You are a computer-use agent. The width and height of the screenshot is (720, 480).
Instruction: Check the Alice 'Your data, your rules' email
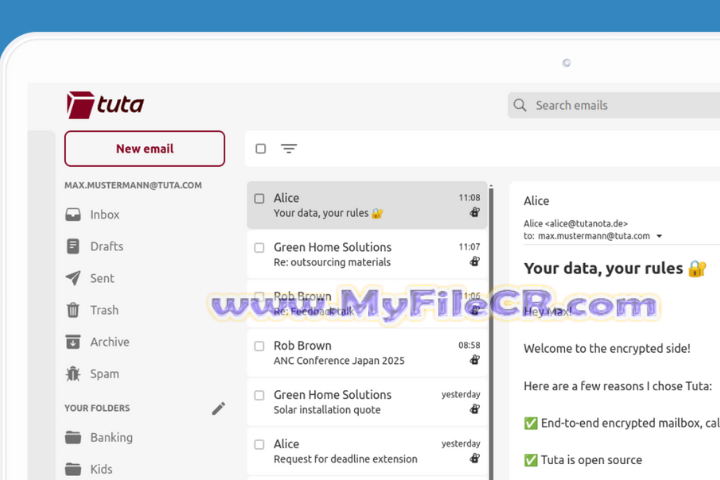pyautogui.click(x=259, y=198)
